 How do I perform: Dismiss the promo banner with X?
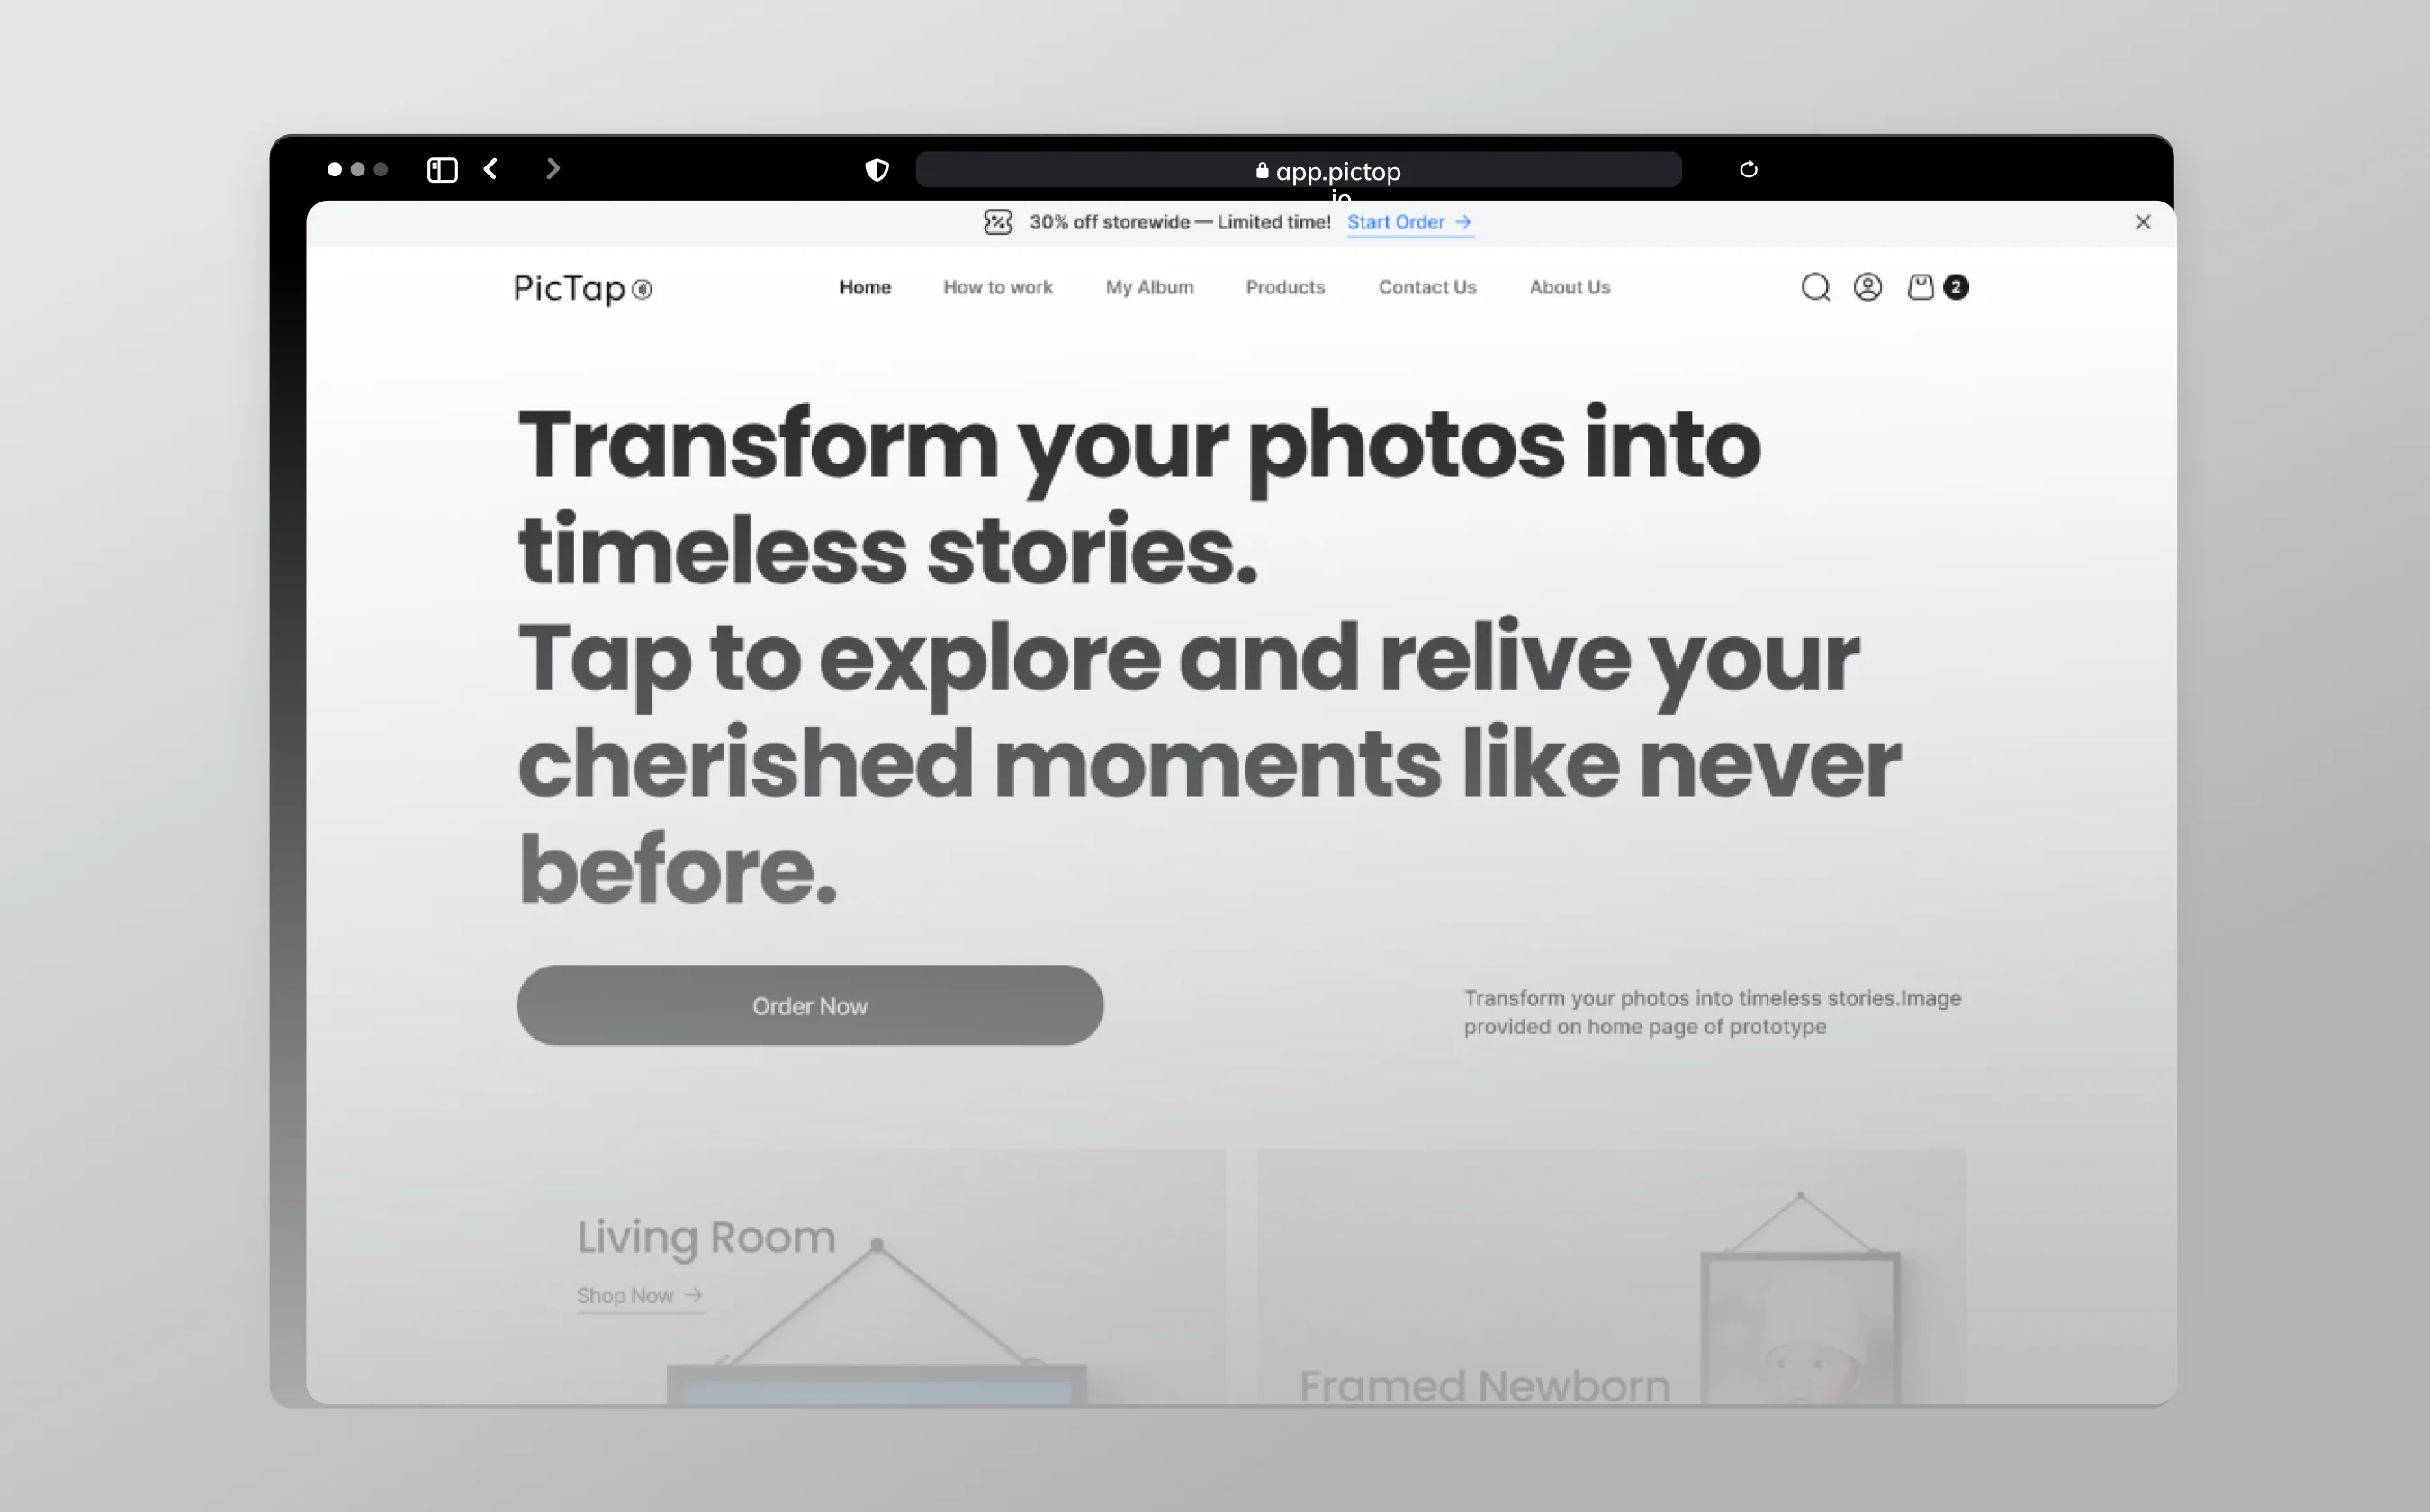(x=2143, y=222)
